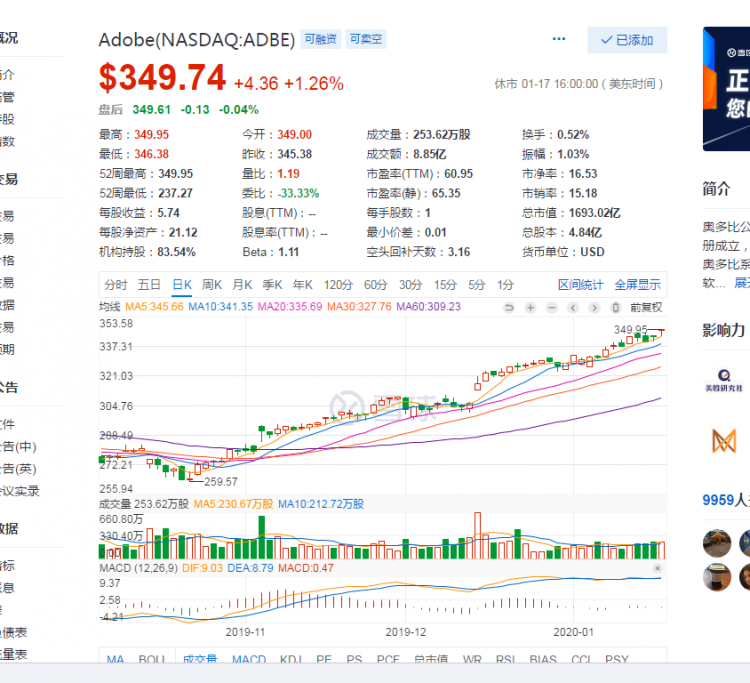
Task: Click the 总市值:1693.02亿 value
Action: [571, 213]
